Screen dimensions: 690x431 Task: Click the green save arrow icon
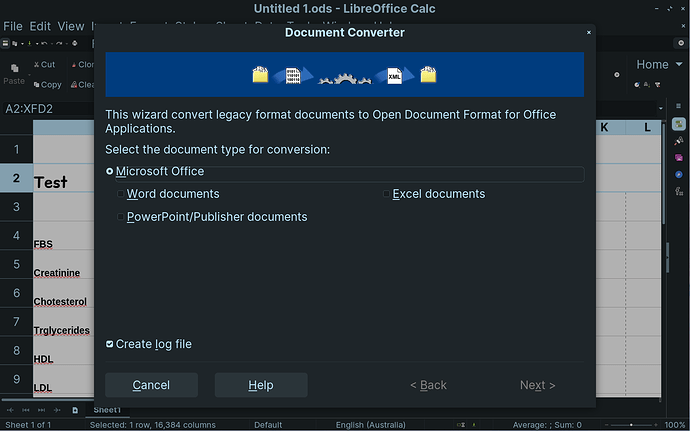(x=29, y=43)
